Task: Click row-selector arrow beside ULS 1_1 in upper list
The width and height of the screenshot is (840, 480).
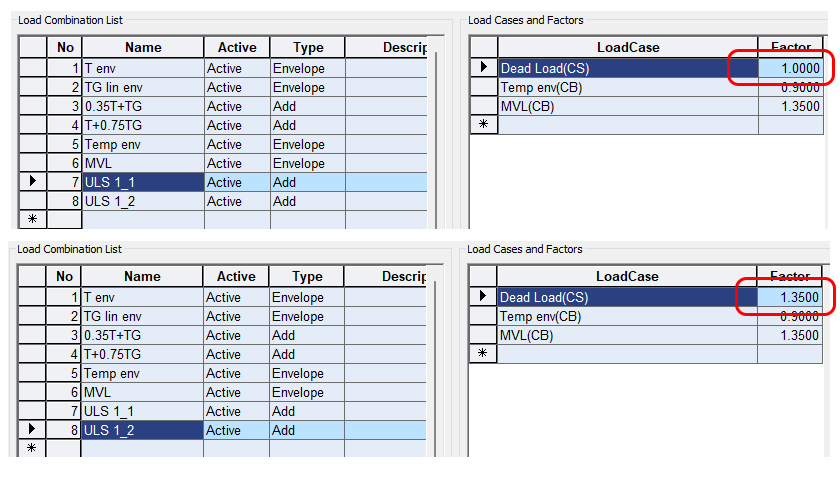Action: 32,182
